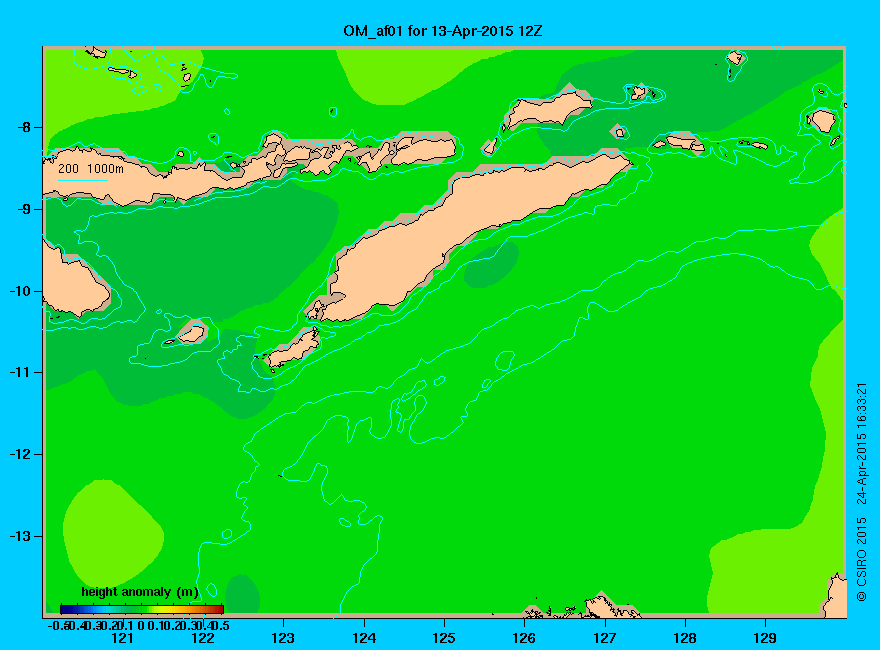The width and height of the screenshot is (880, 650).
Task: Click the latitude axis label -11
Action: coord(20,373)
